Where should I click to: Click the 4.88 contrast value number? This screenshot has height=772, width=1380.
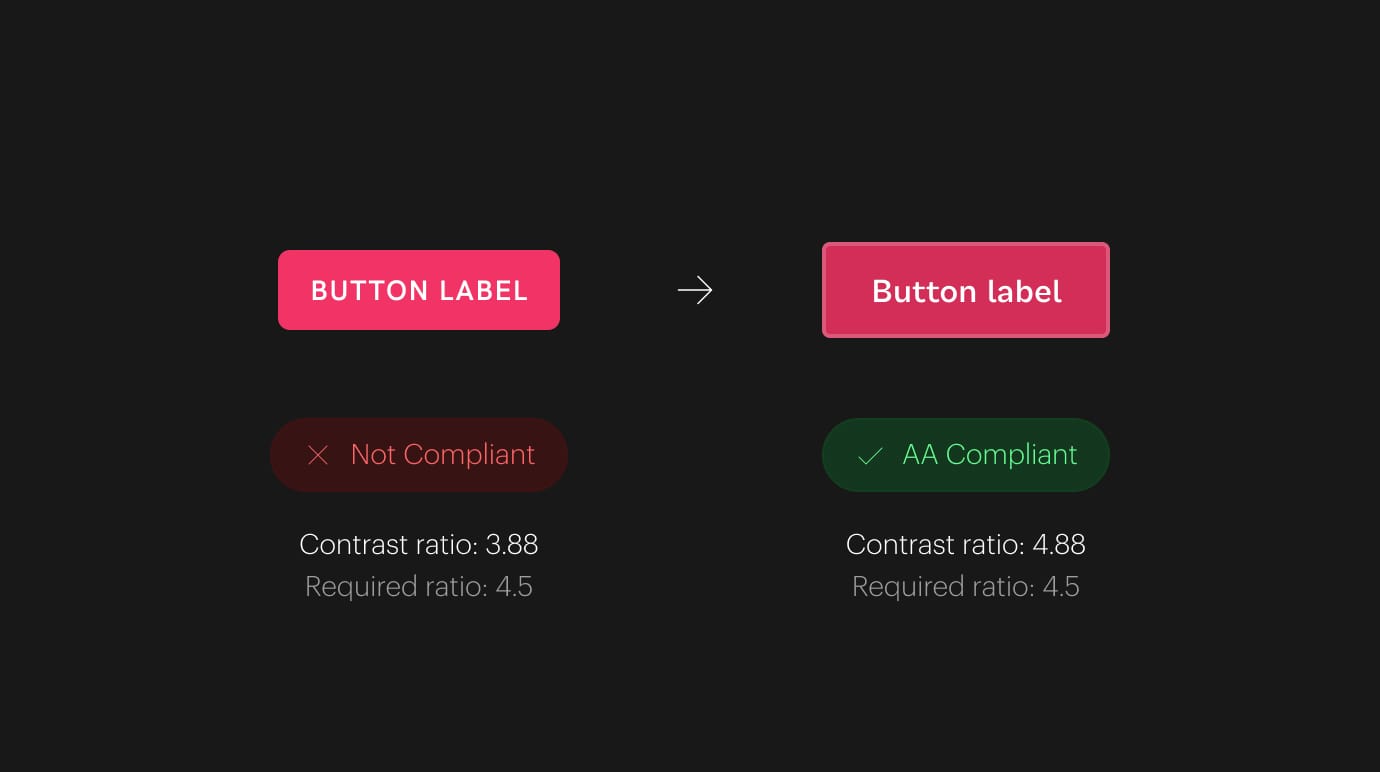coord(1059,544)
